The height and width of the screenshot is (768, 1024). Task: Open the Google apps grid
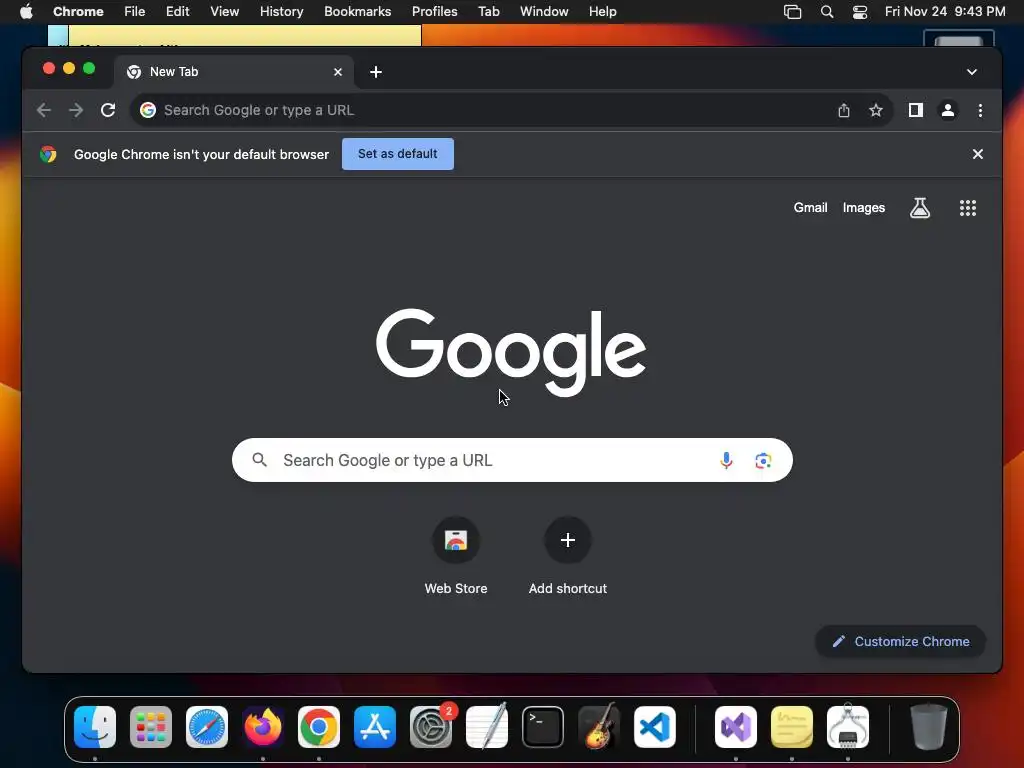point(968,208)
